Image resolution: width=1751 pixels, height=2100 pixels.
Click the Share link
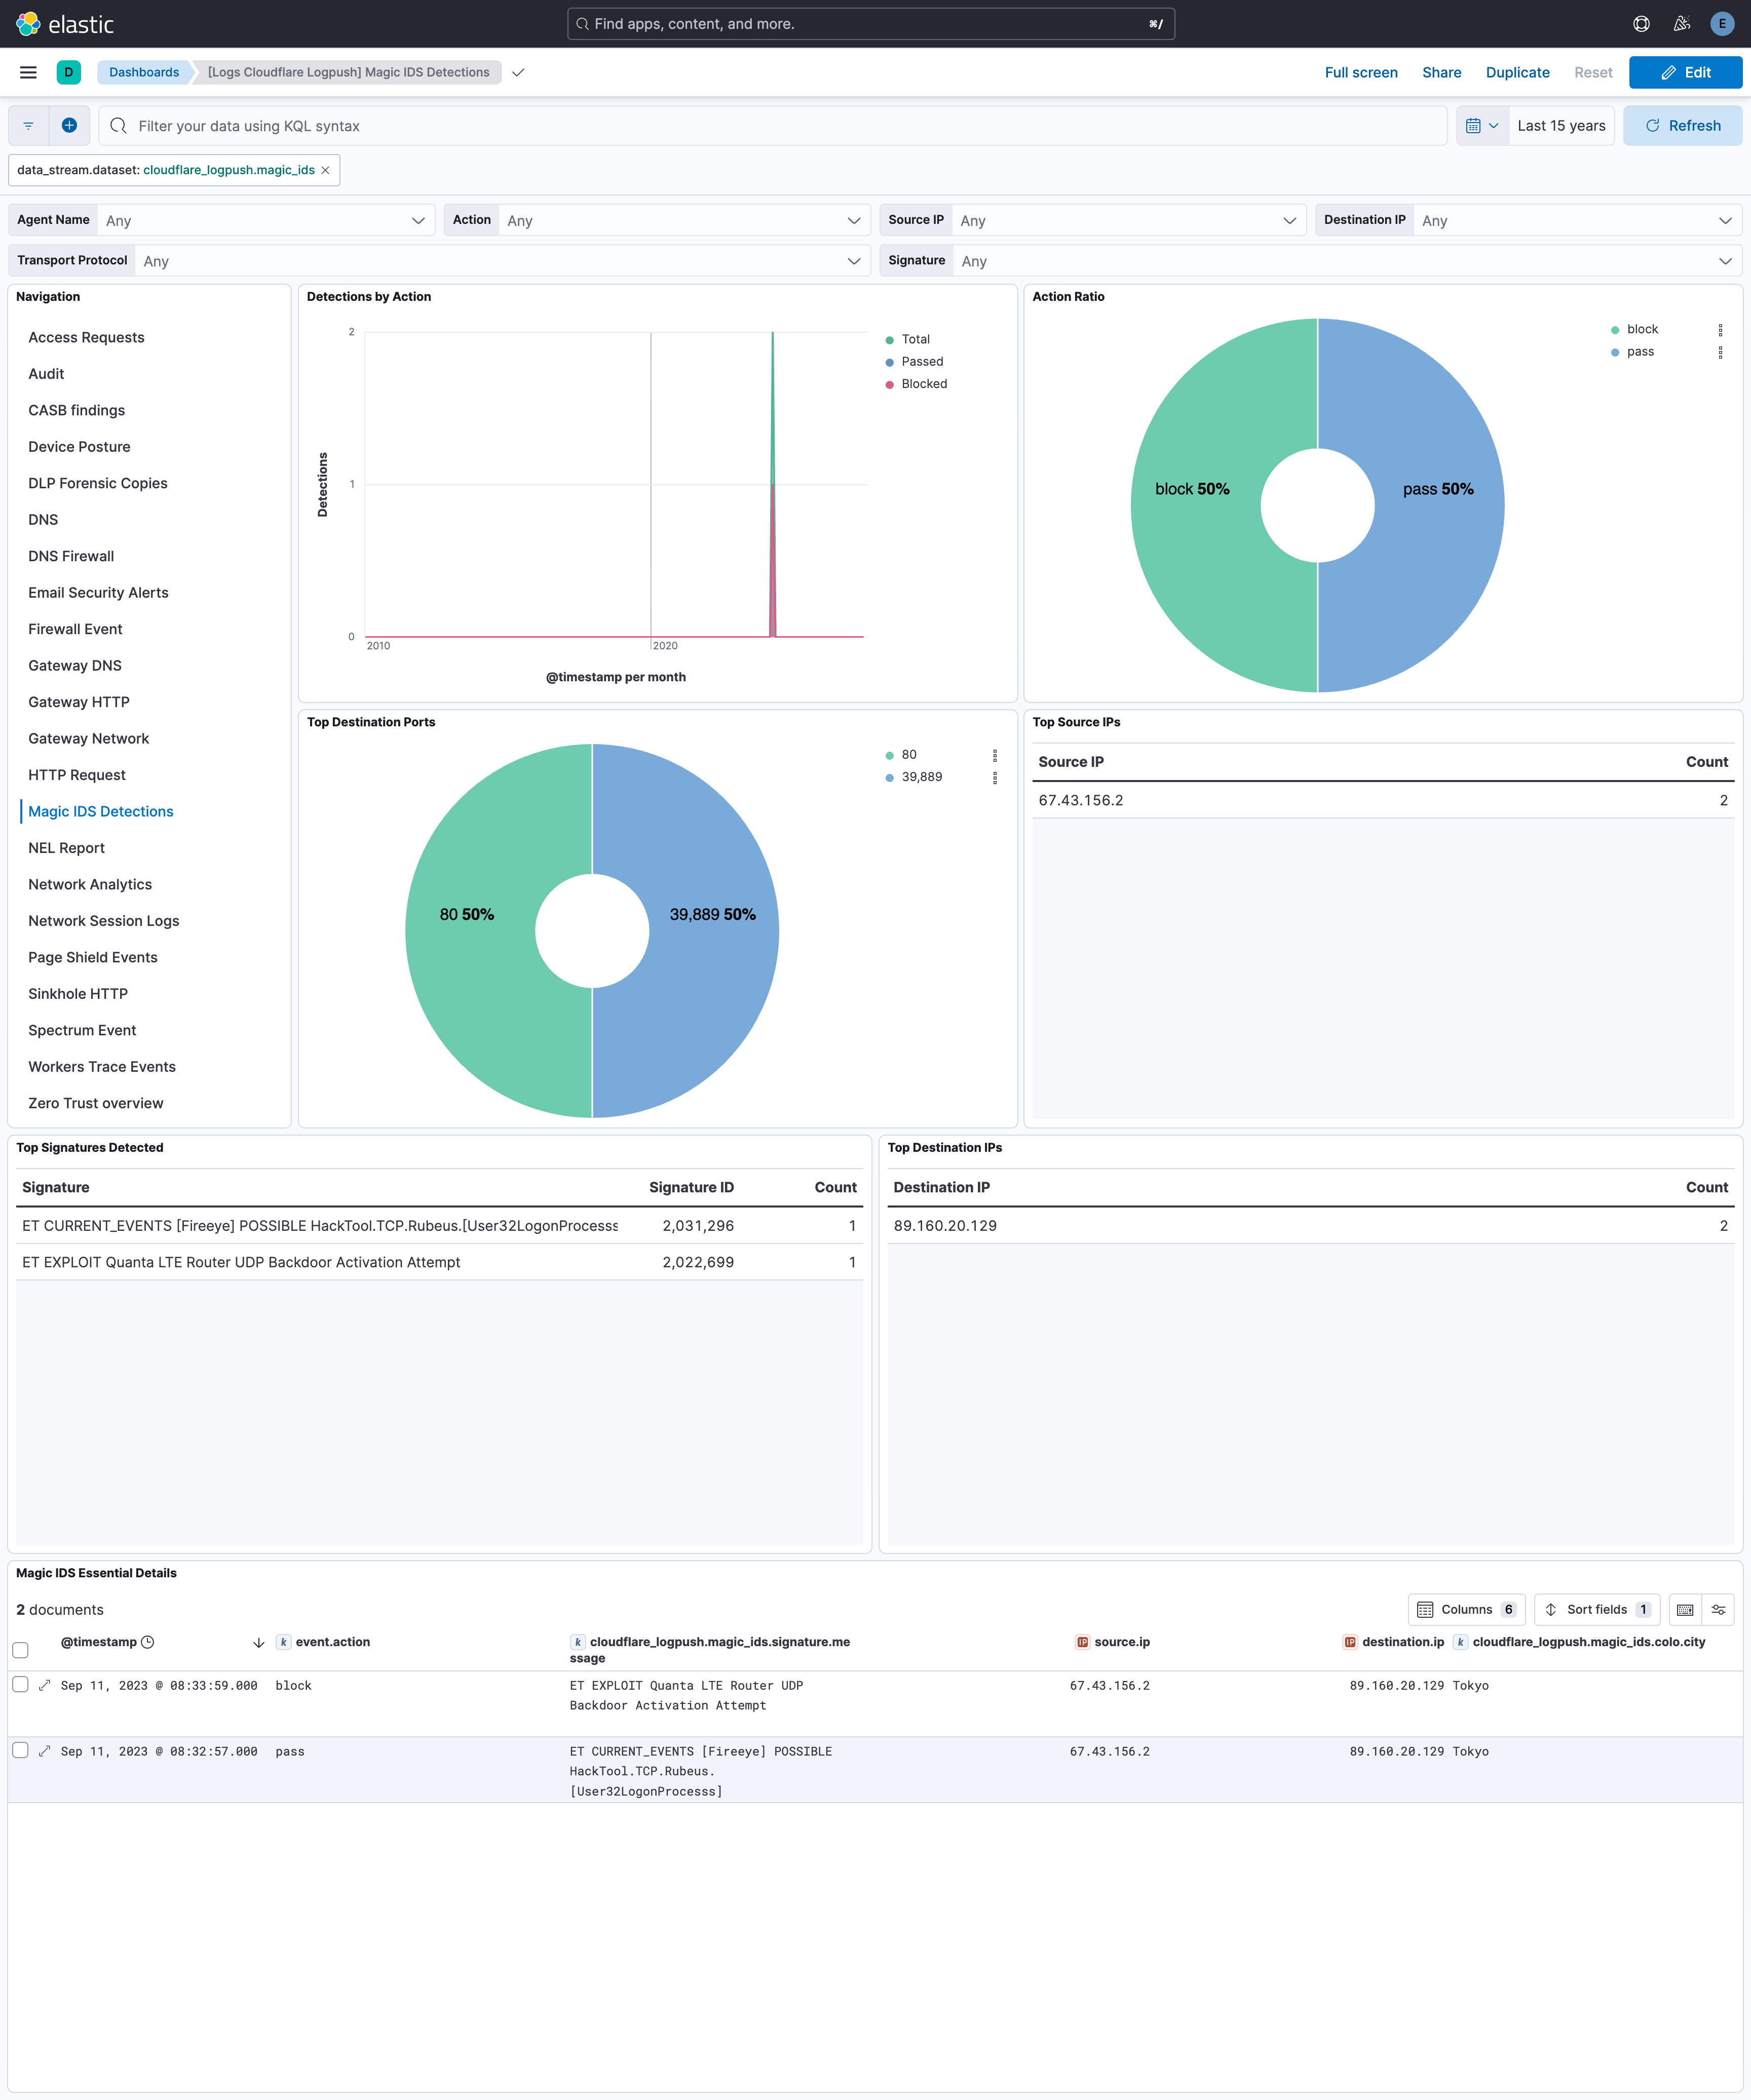[1441, 72]
